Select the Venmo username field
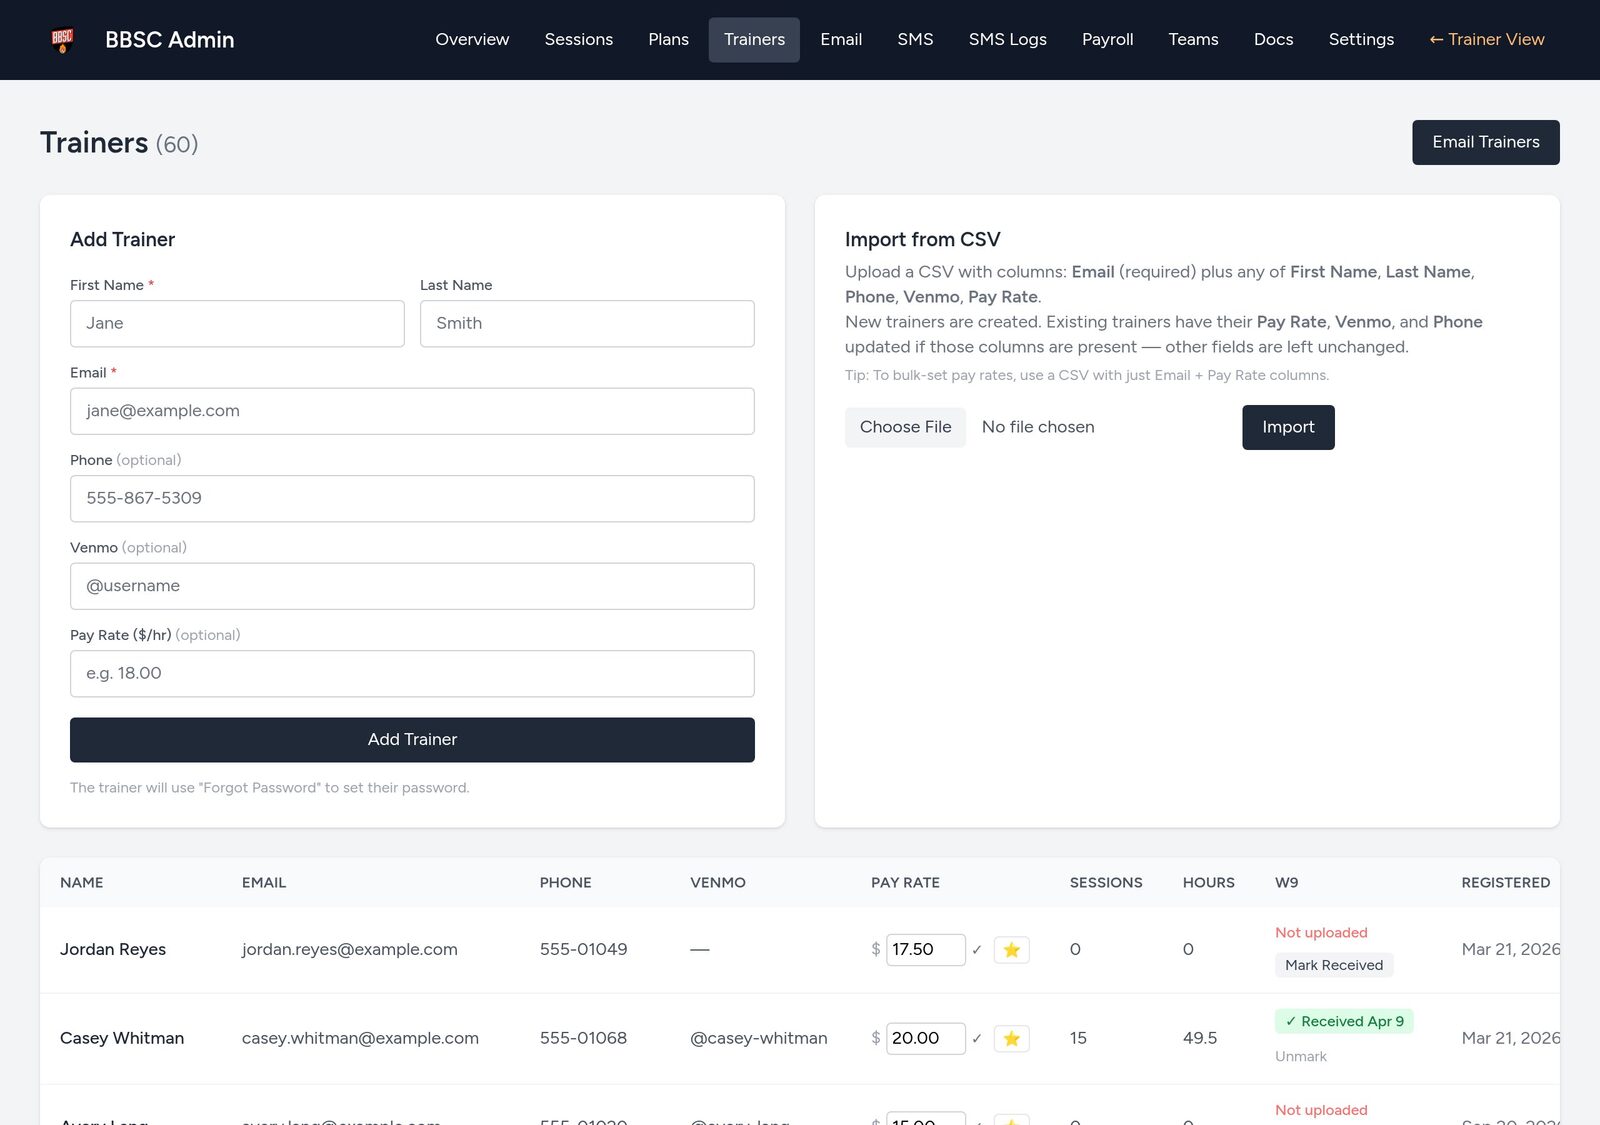 [412, 586]
